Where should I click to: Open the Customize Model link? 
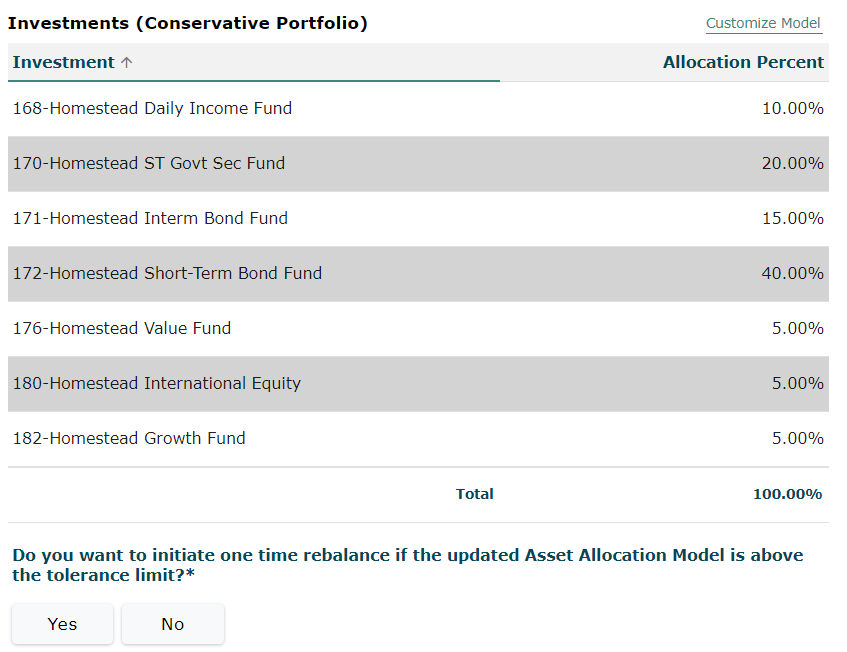pyautogui.click(x=763, y=23)
